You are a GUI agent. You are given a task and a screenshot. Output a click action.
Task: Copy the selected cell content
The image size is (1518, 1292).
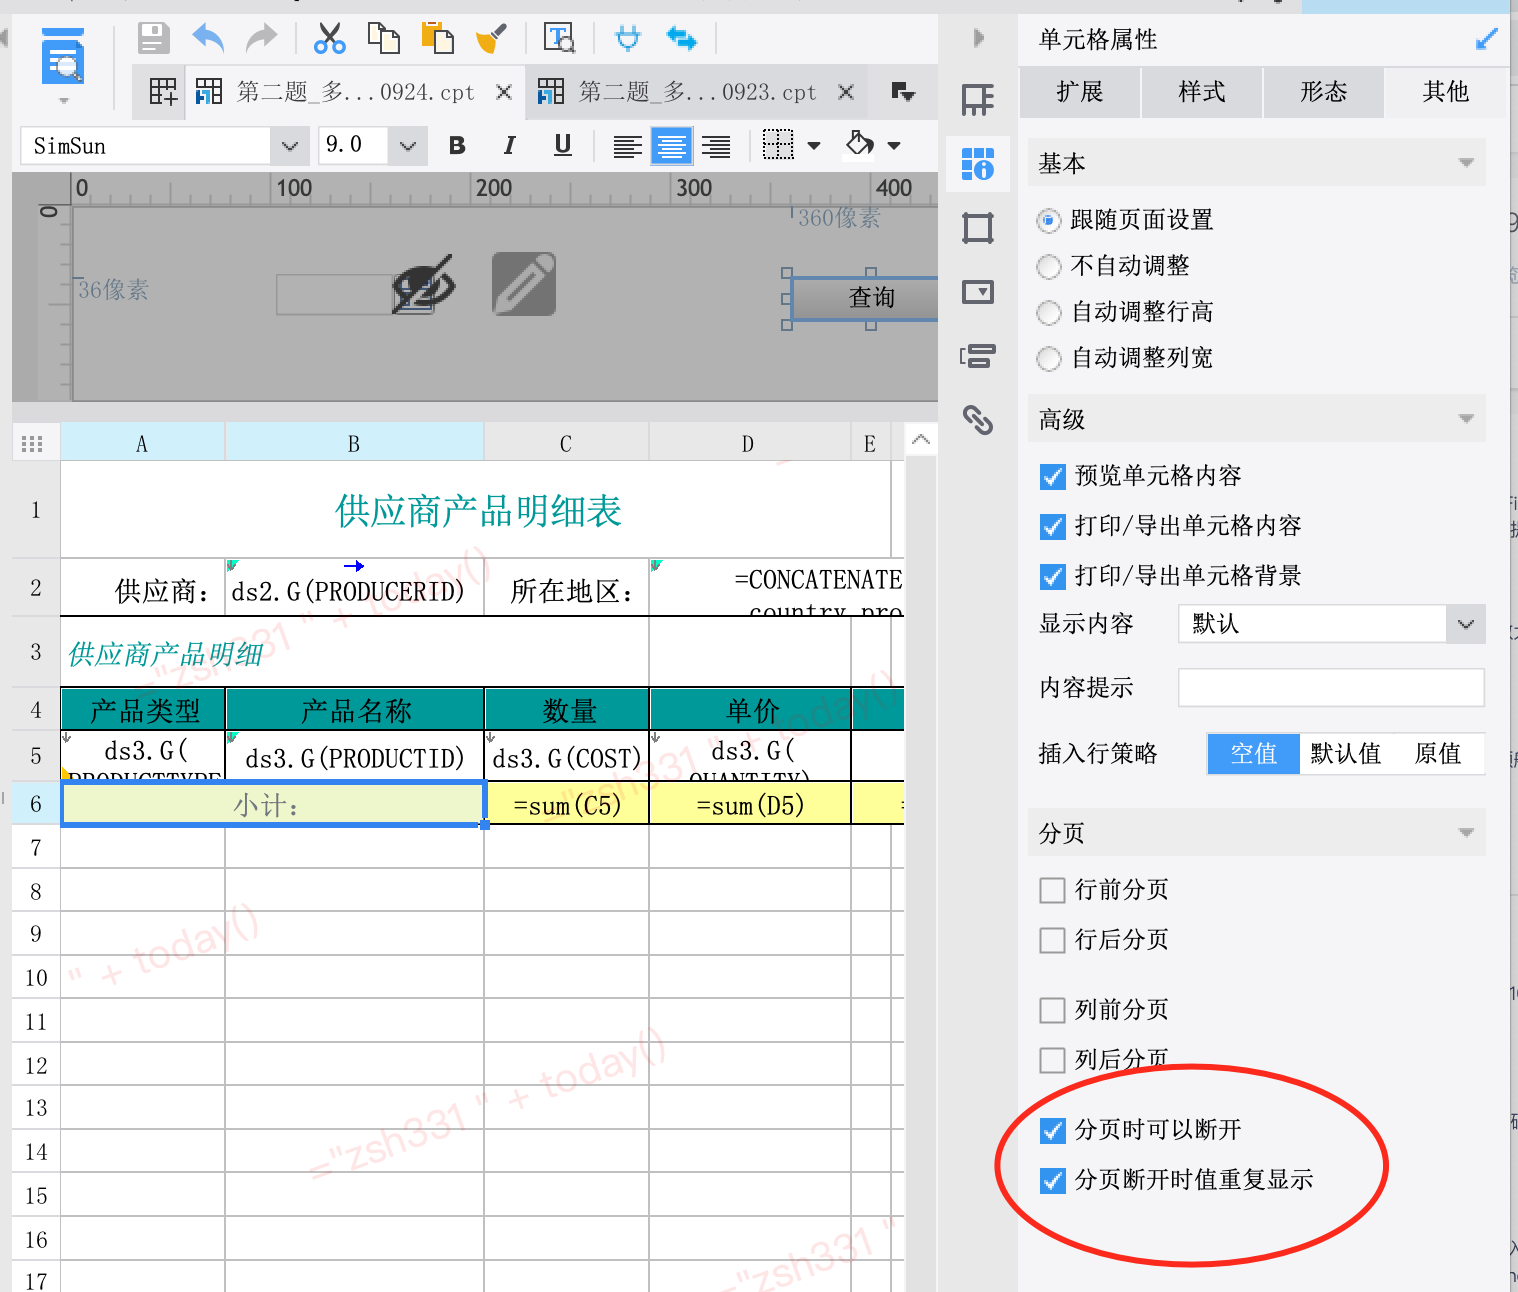(x=383, y=38)
